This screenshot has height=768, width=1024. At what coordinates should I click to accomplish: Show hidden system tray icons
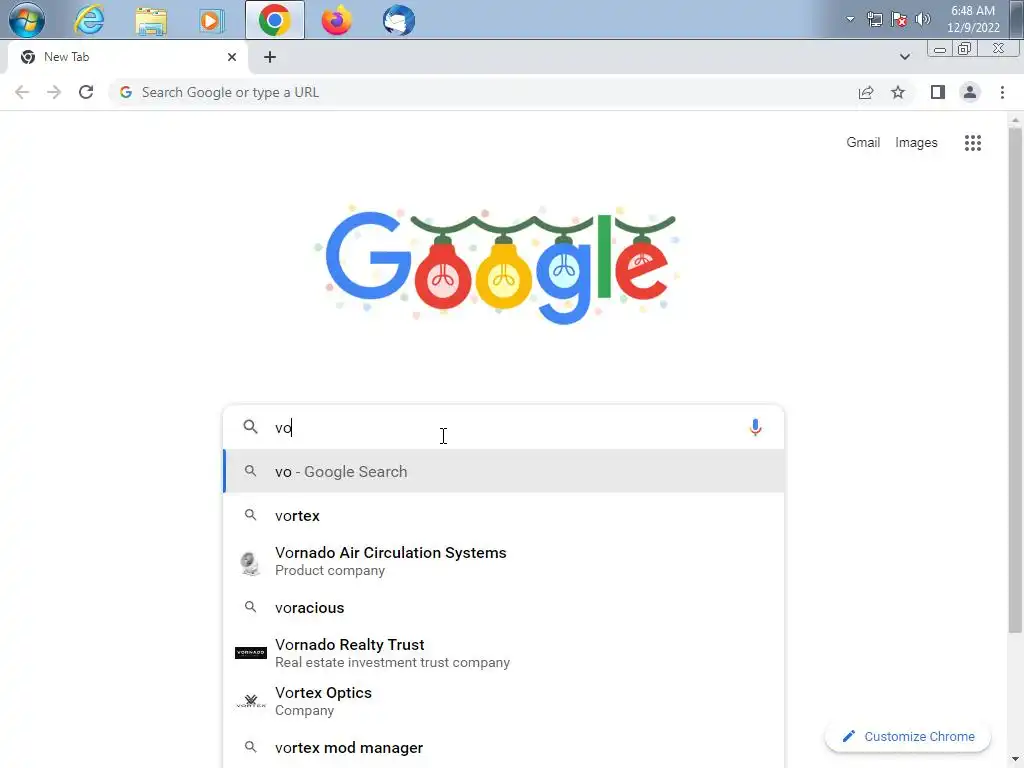coord(850,19)
